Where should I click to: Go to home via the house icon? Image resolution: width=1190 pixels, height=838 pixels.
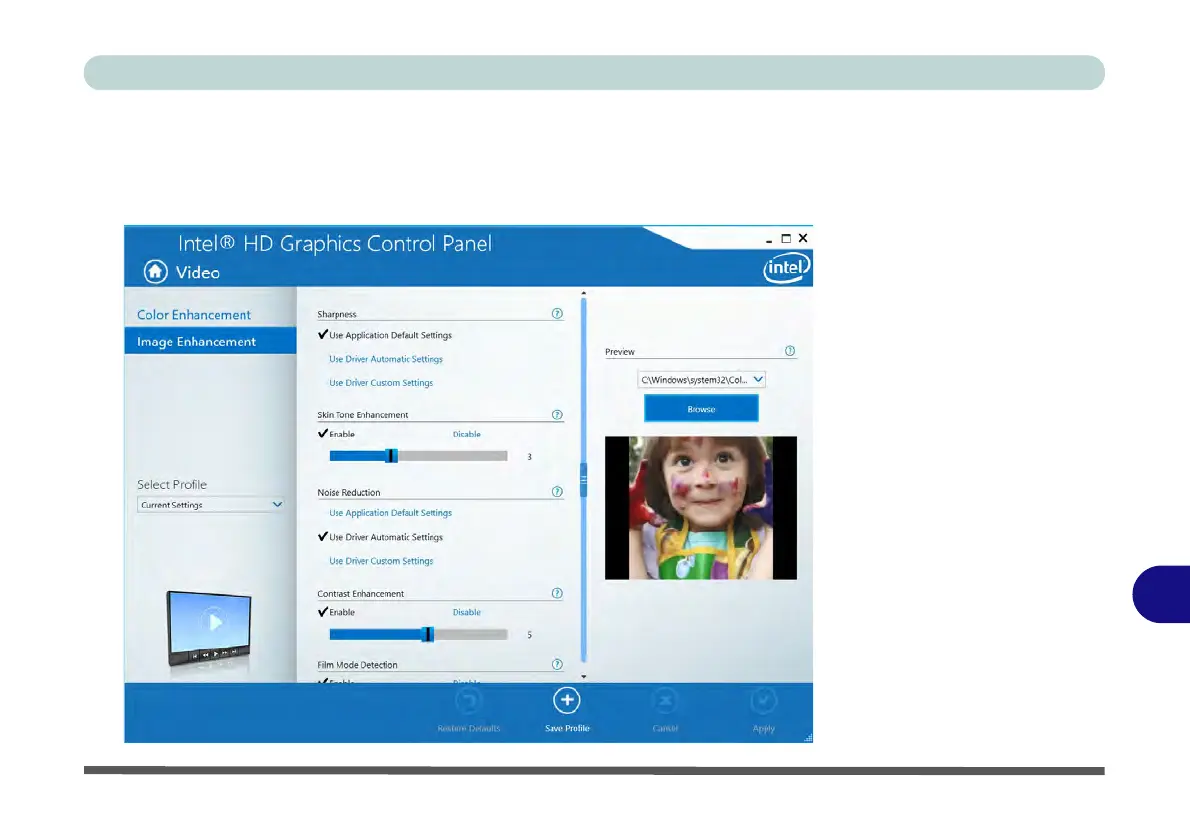tap(156, 272)
